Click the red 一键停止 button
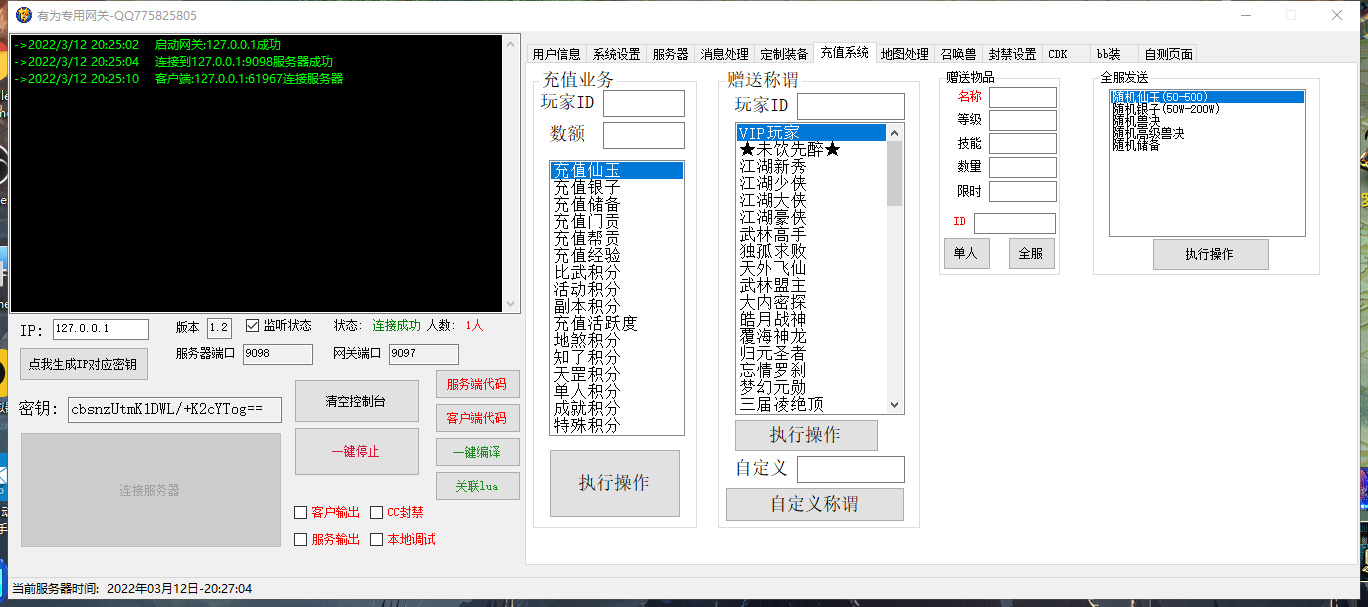Screen dimensions: 1368x607 (x=356, y=451)
